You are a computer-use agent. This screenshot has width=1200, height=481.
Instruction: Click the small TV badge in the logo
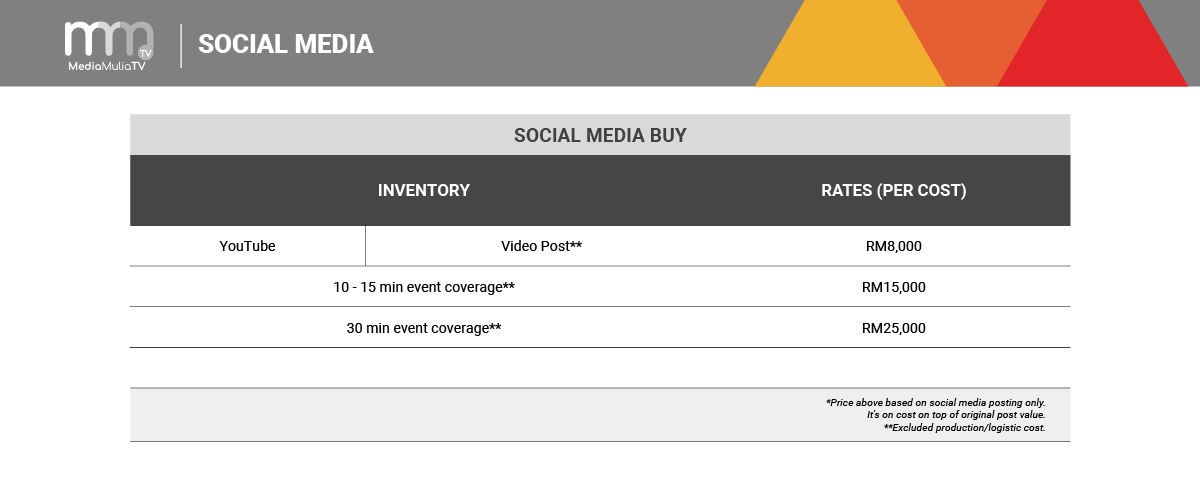click(x=146, y=51)
